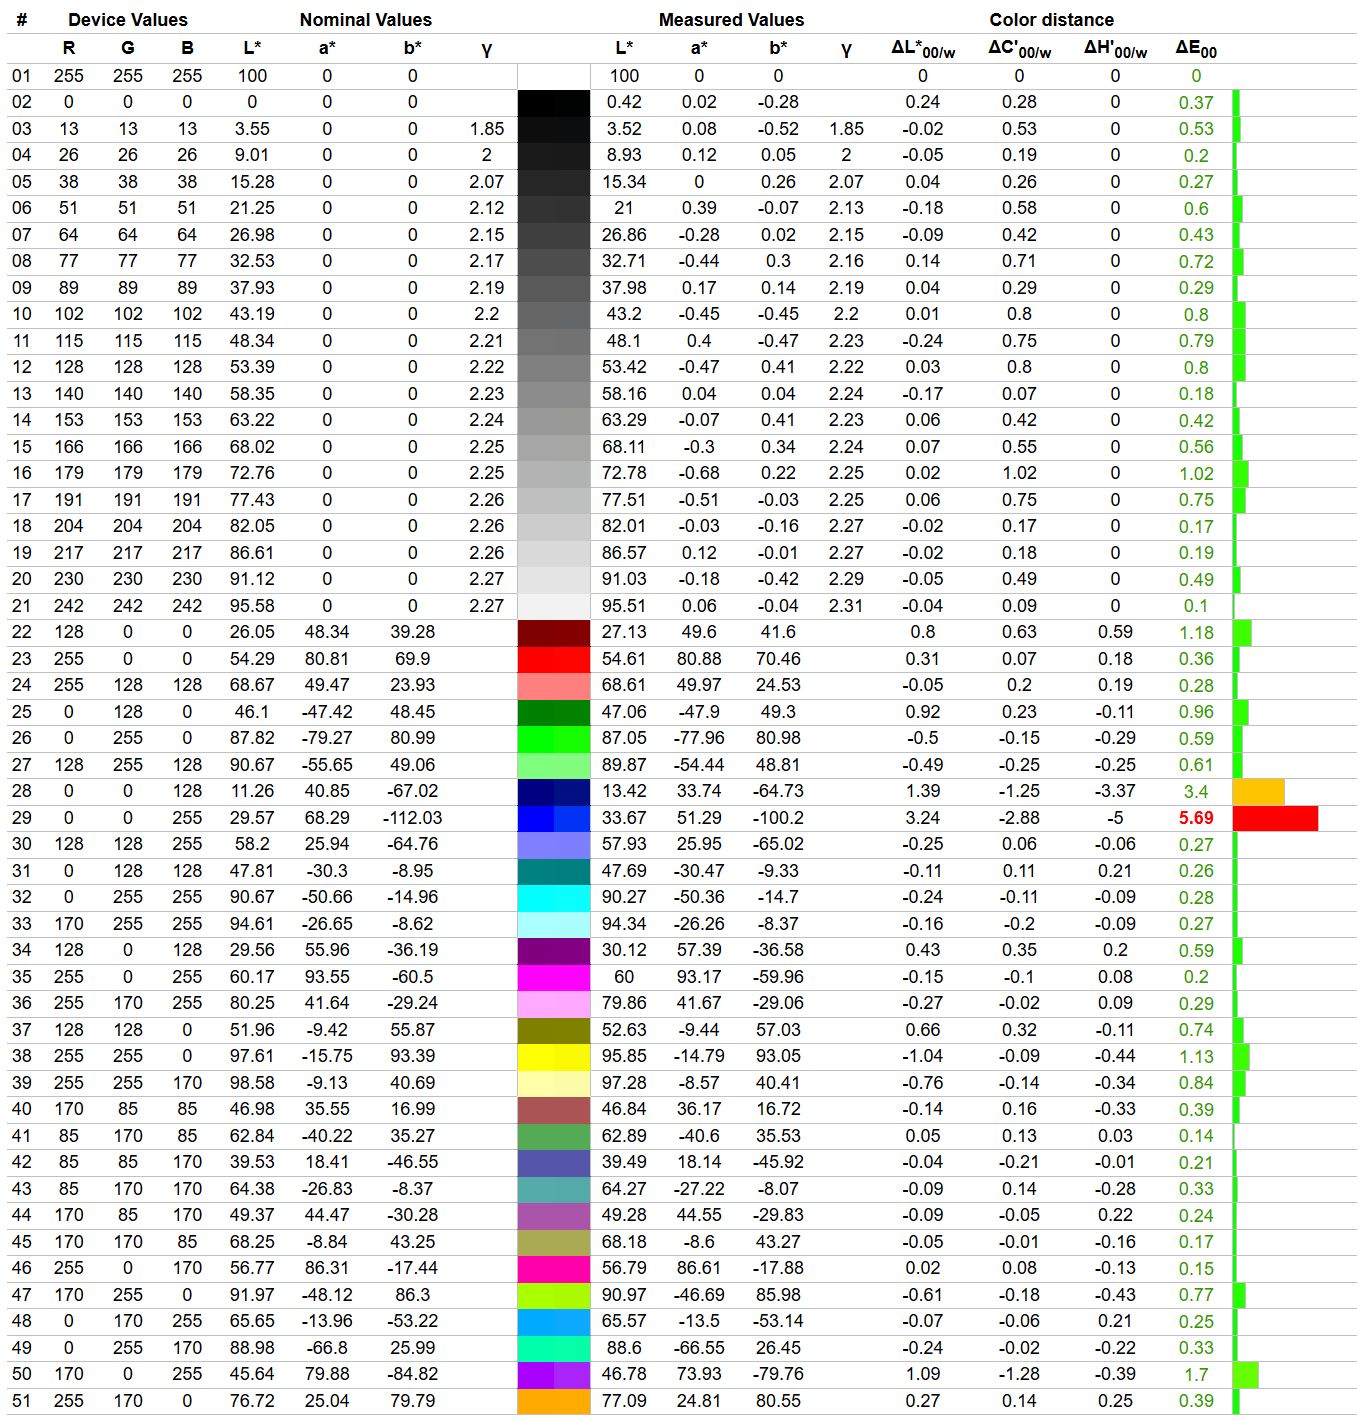This screenshot has width=1370, height=1420.
Task: Click the pure red swatch in row 23
Action: (553, 659)
